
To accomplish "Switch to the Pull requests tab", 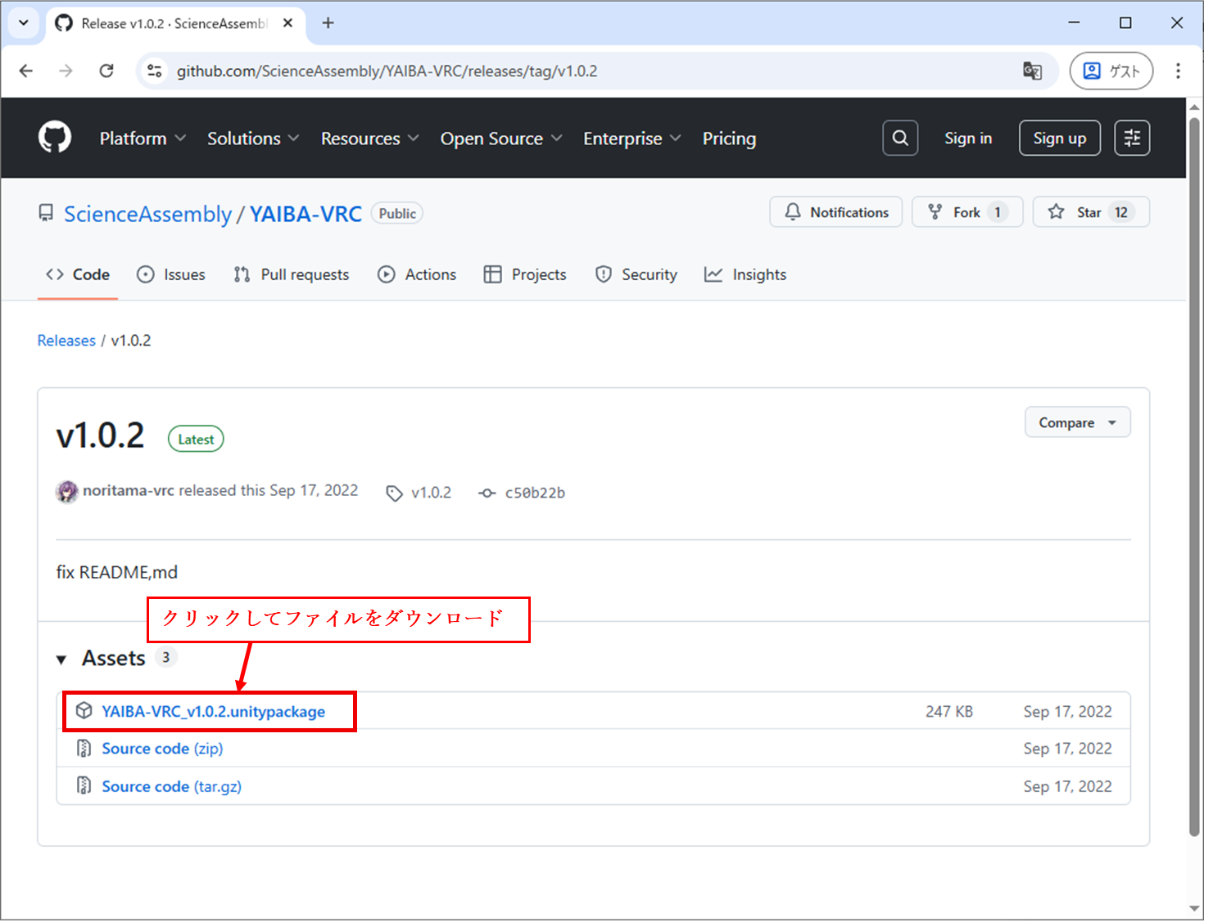I will 291,275.
